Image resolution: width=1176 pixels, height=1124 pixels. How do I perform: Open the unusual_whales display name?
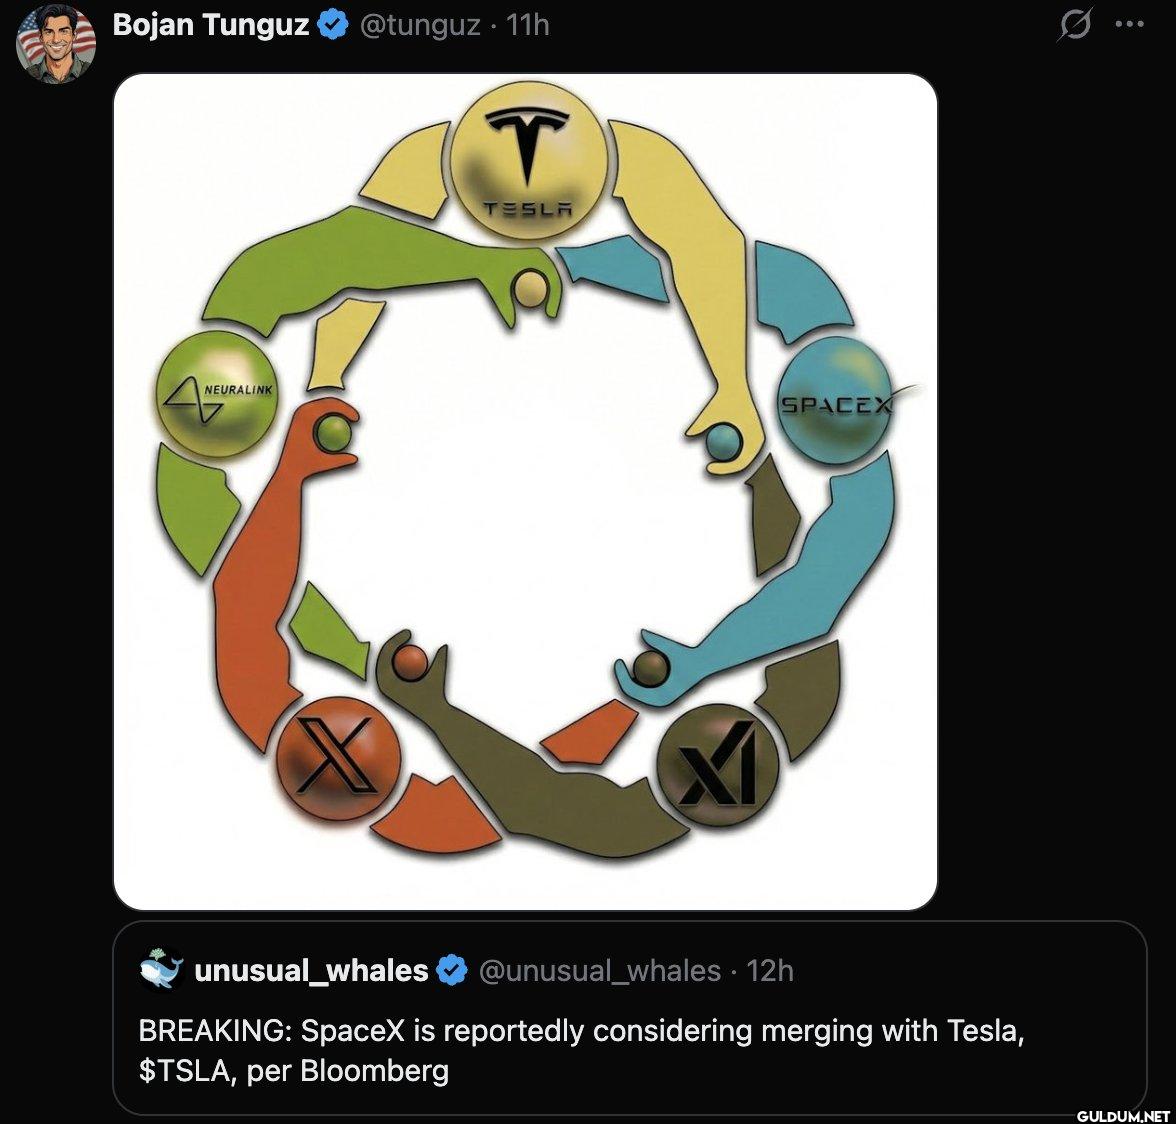[x=311, y=970]
